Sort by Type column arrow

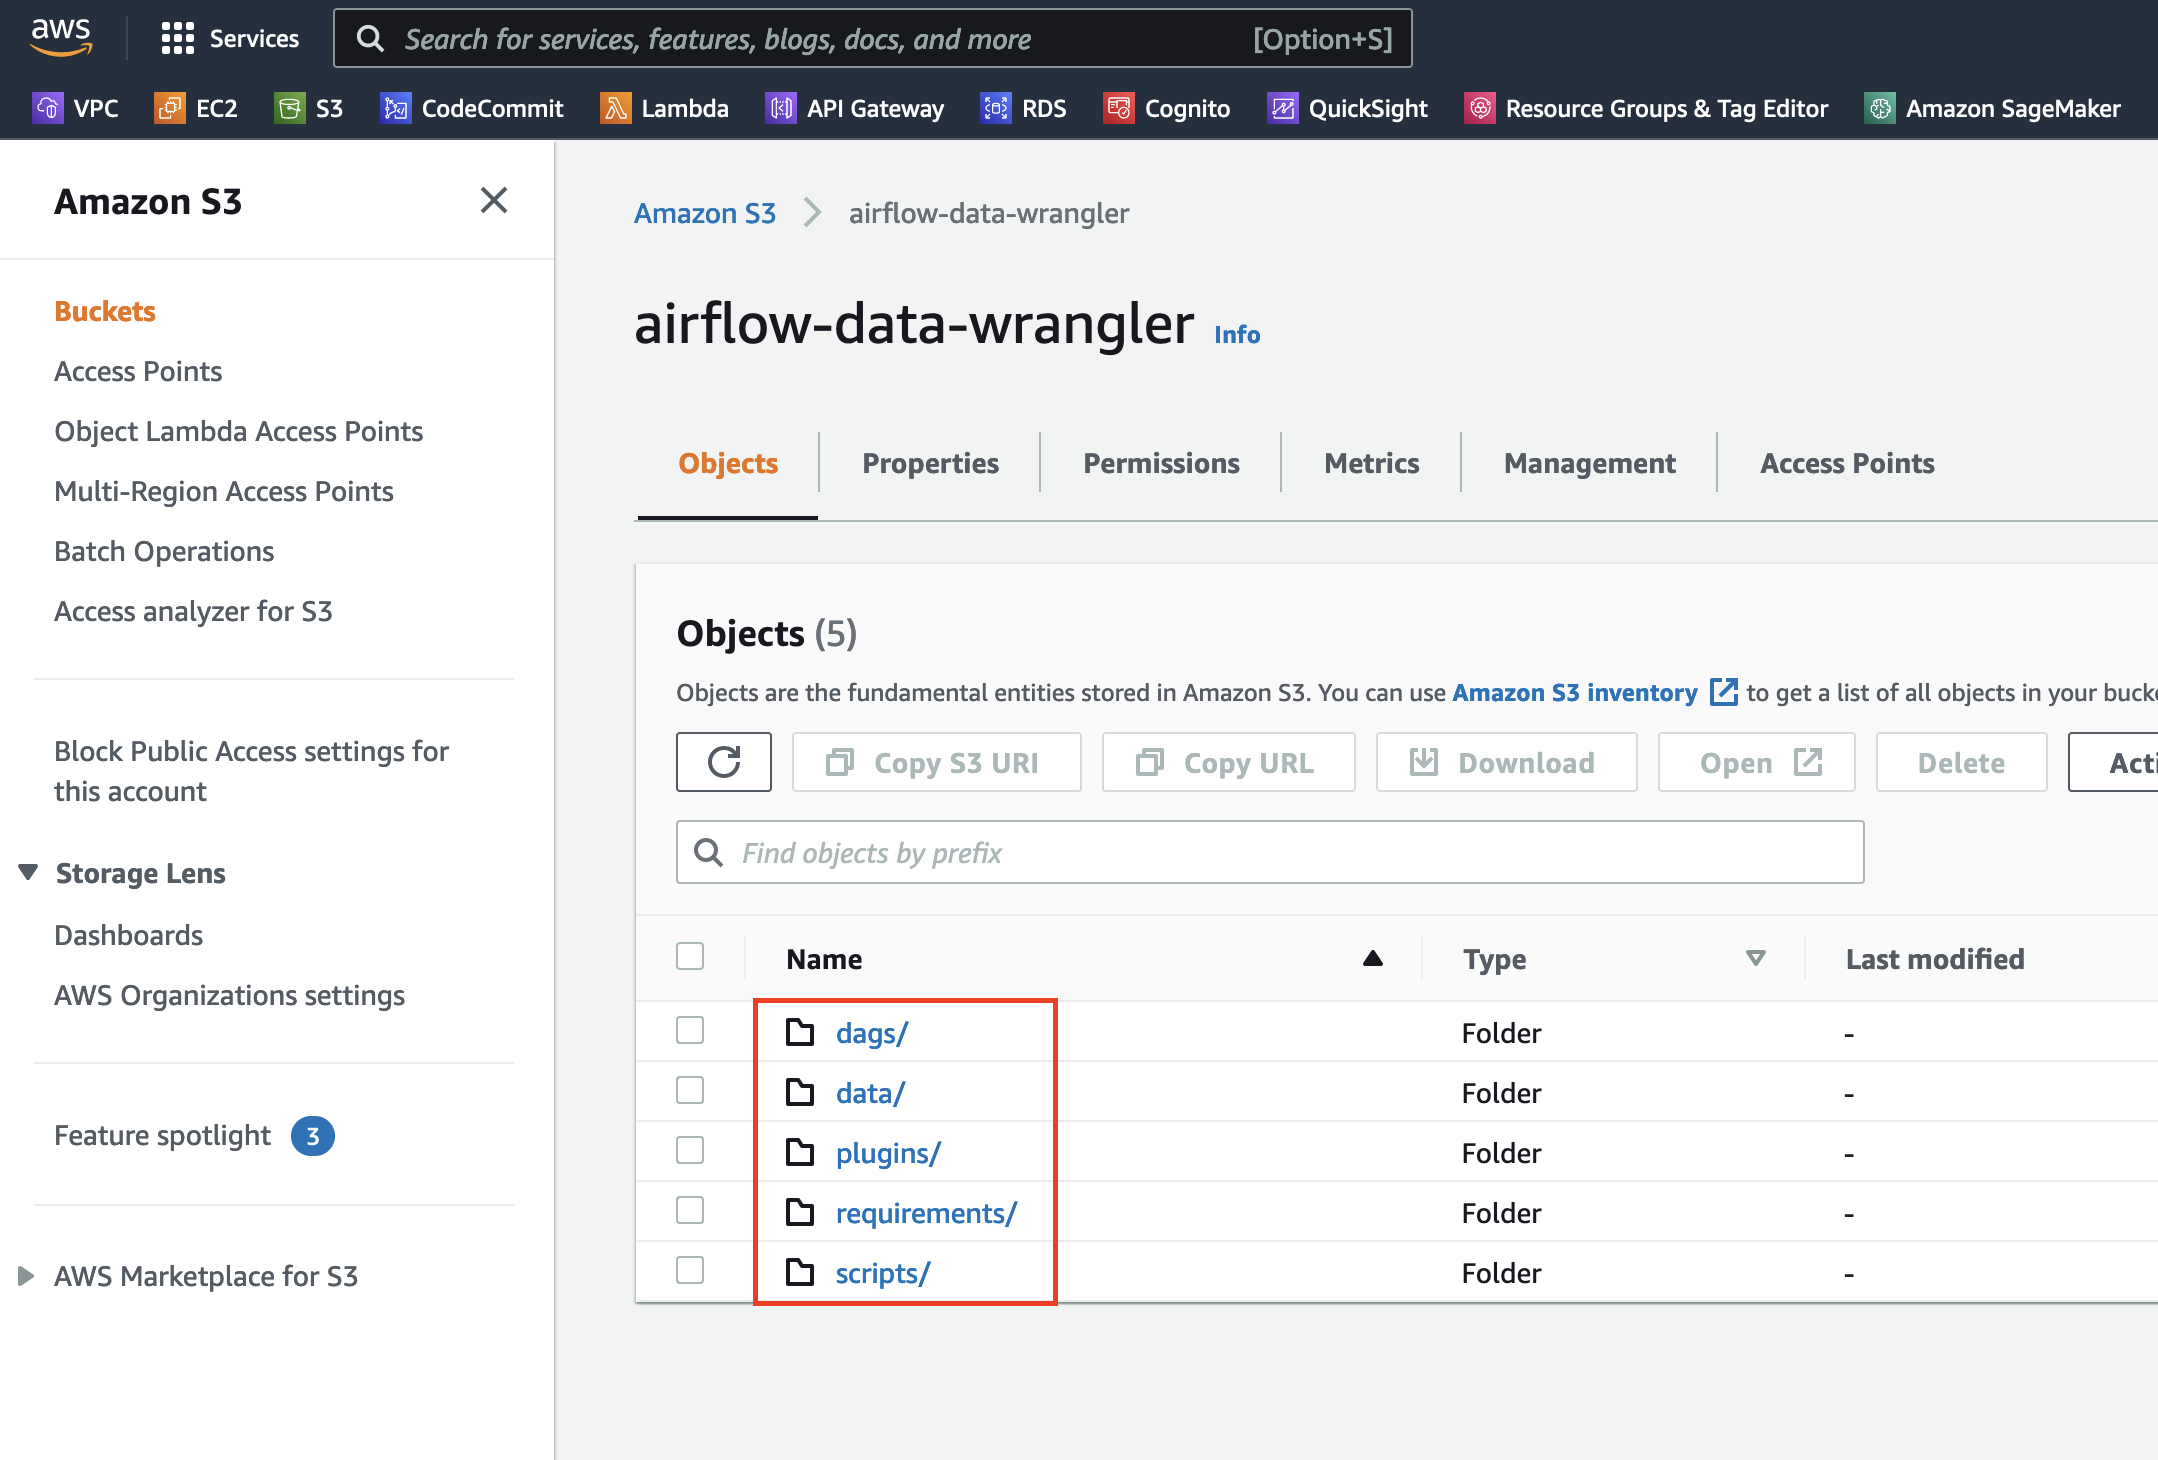[1755, 958]
